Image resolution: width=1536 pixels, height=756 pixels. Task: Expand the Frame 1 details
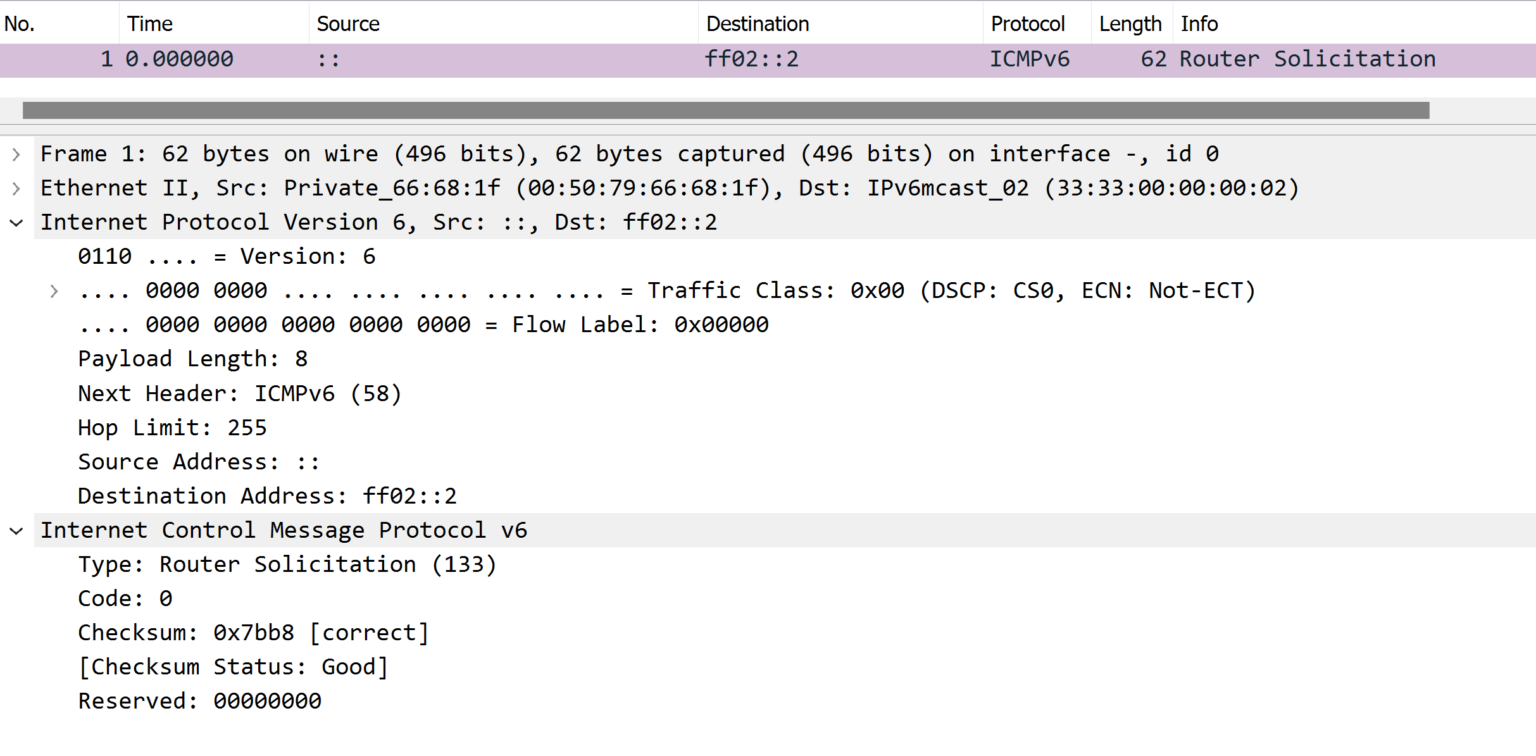coord(16,153)
